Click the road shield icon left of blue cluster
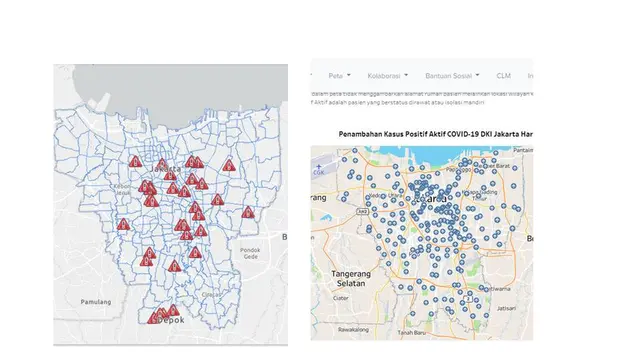This screenshot has height=360, width=640. [x=362, y=211]
